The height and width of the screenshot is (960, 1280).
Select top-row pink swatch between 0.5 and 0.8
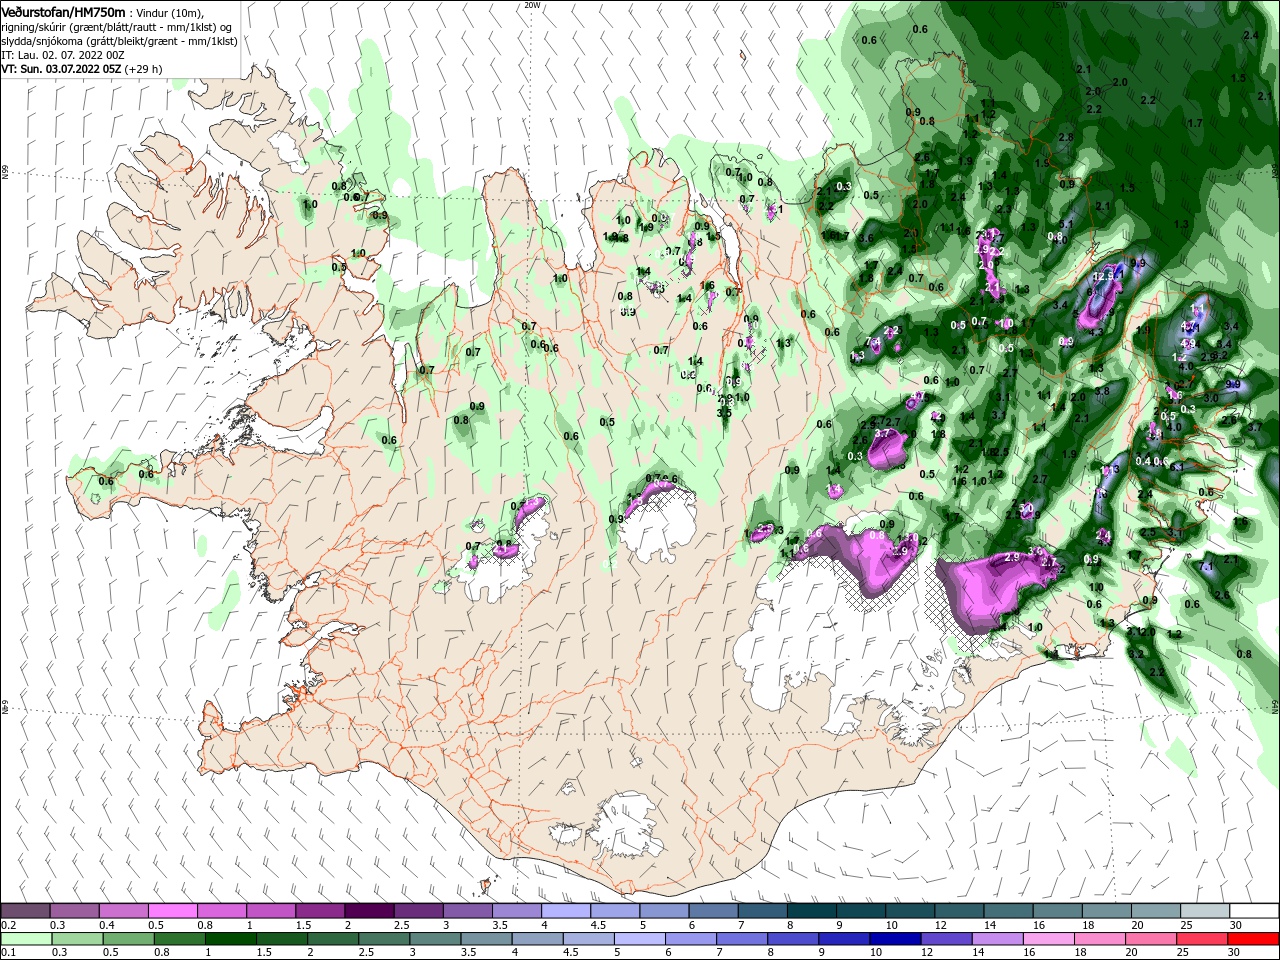(172, 911)
